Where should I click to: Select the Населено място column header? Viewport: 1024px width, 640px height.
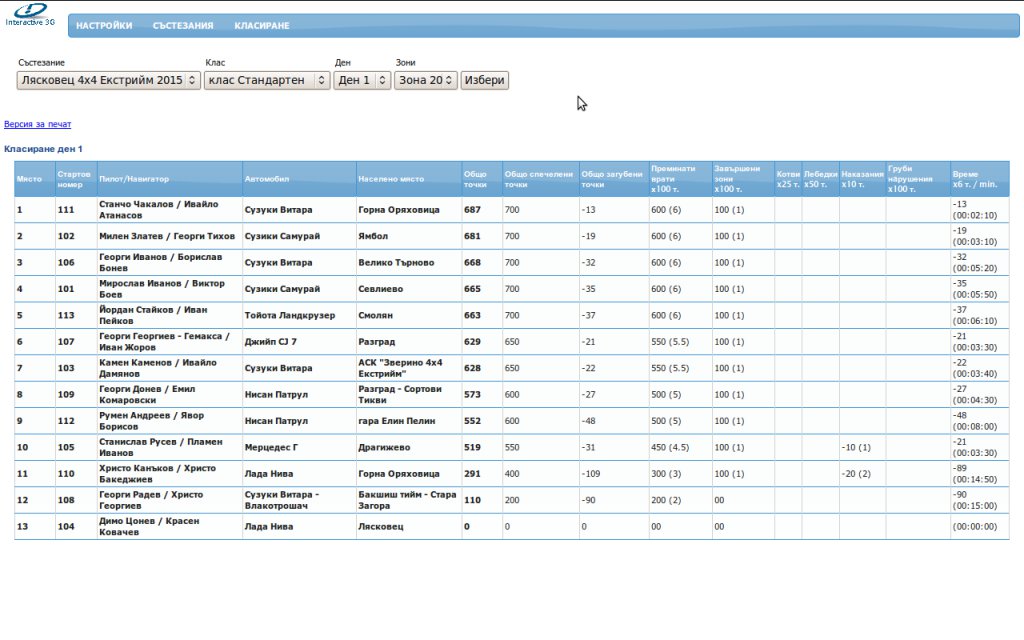[x=391, y=179]
